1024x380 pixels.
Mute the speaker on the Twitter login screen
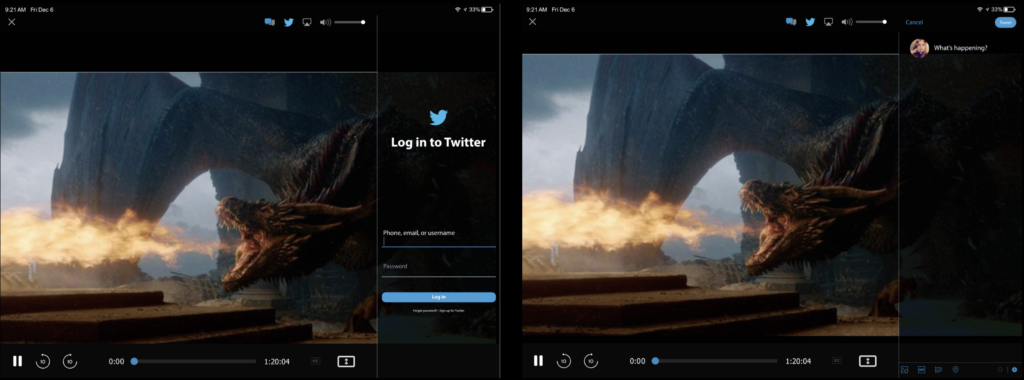point(325,22)
